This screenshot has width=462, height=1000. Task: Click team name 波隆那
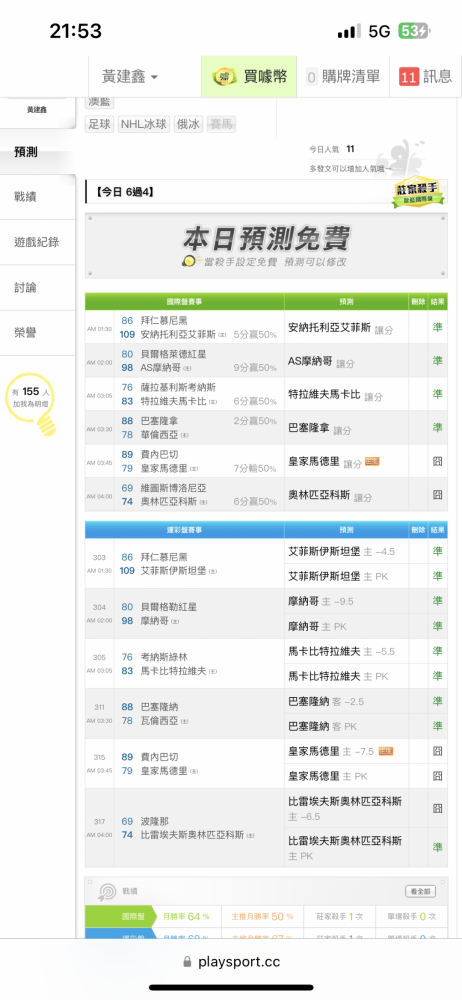click(x=155, y=821)
